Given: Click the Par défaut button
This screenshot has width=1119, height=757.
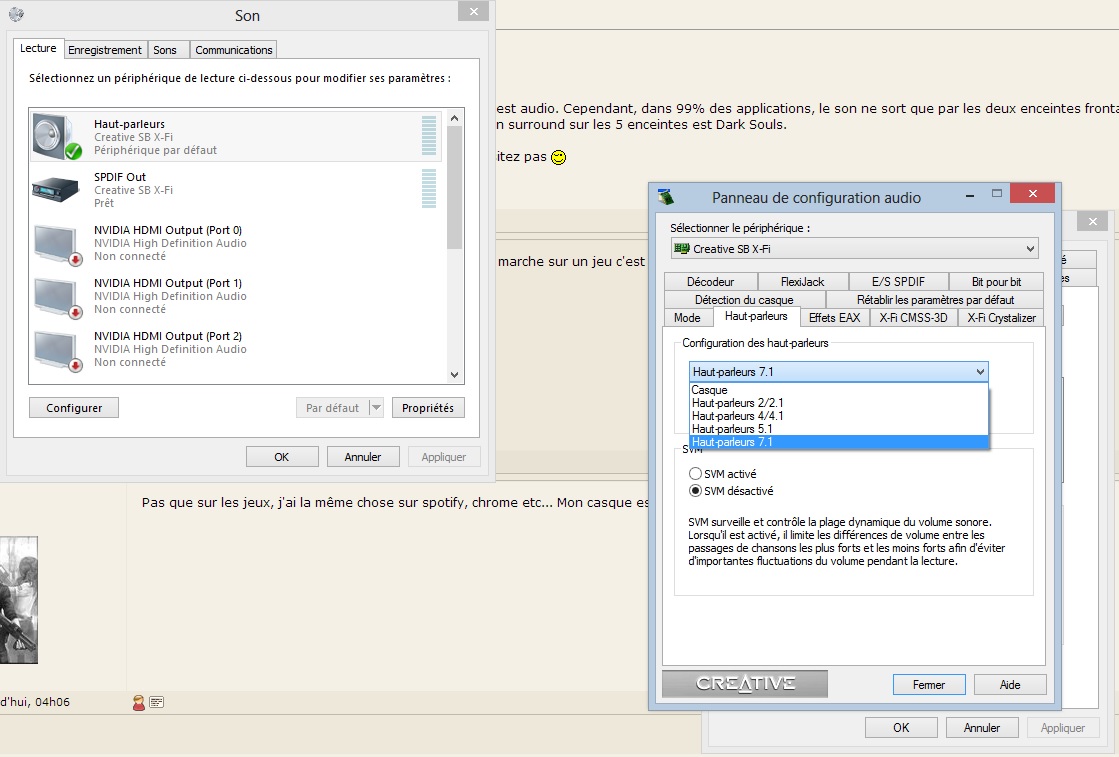Looking at the screenshot, I should tap(333, 408).
